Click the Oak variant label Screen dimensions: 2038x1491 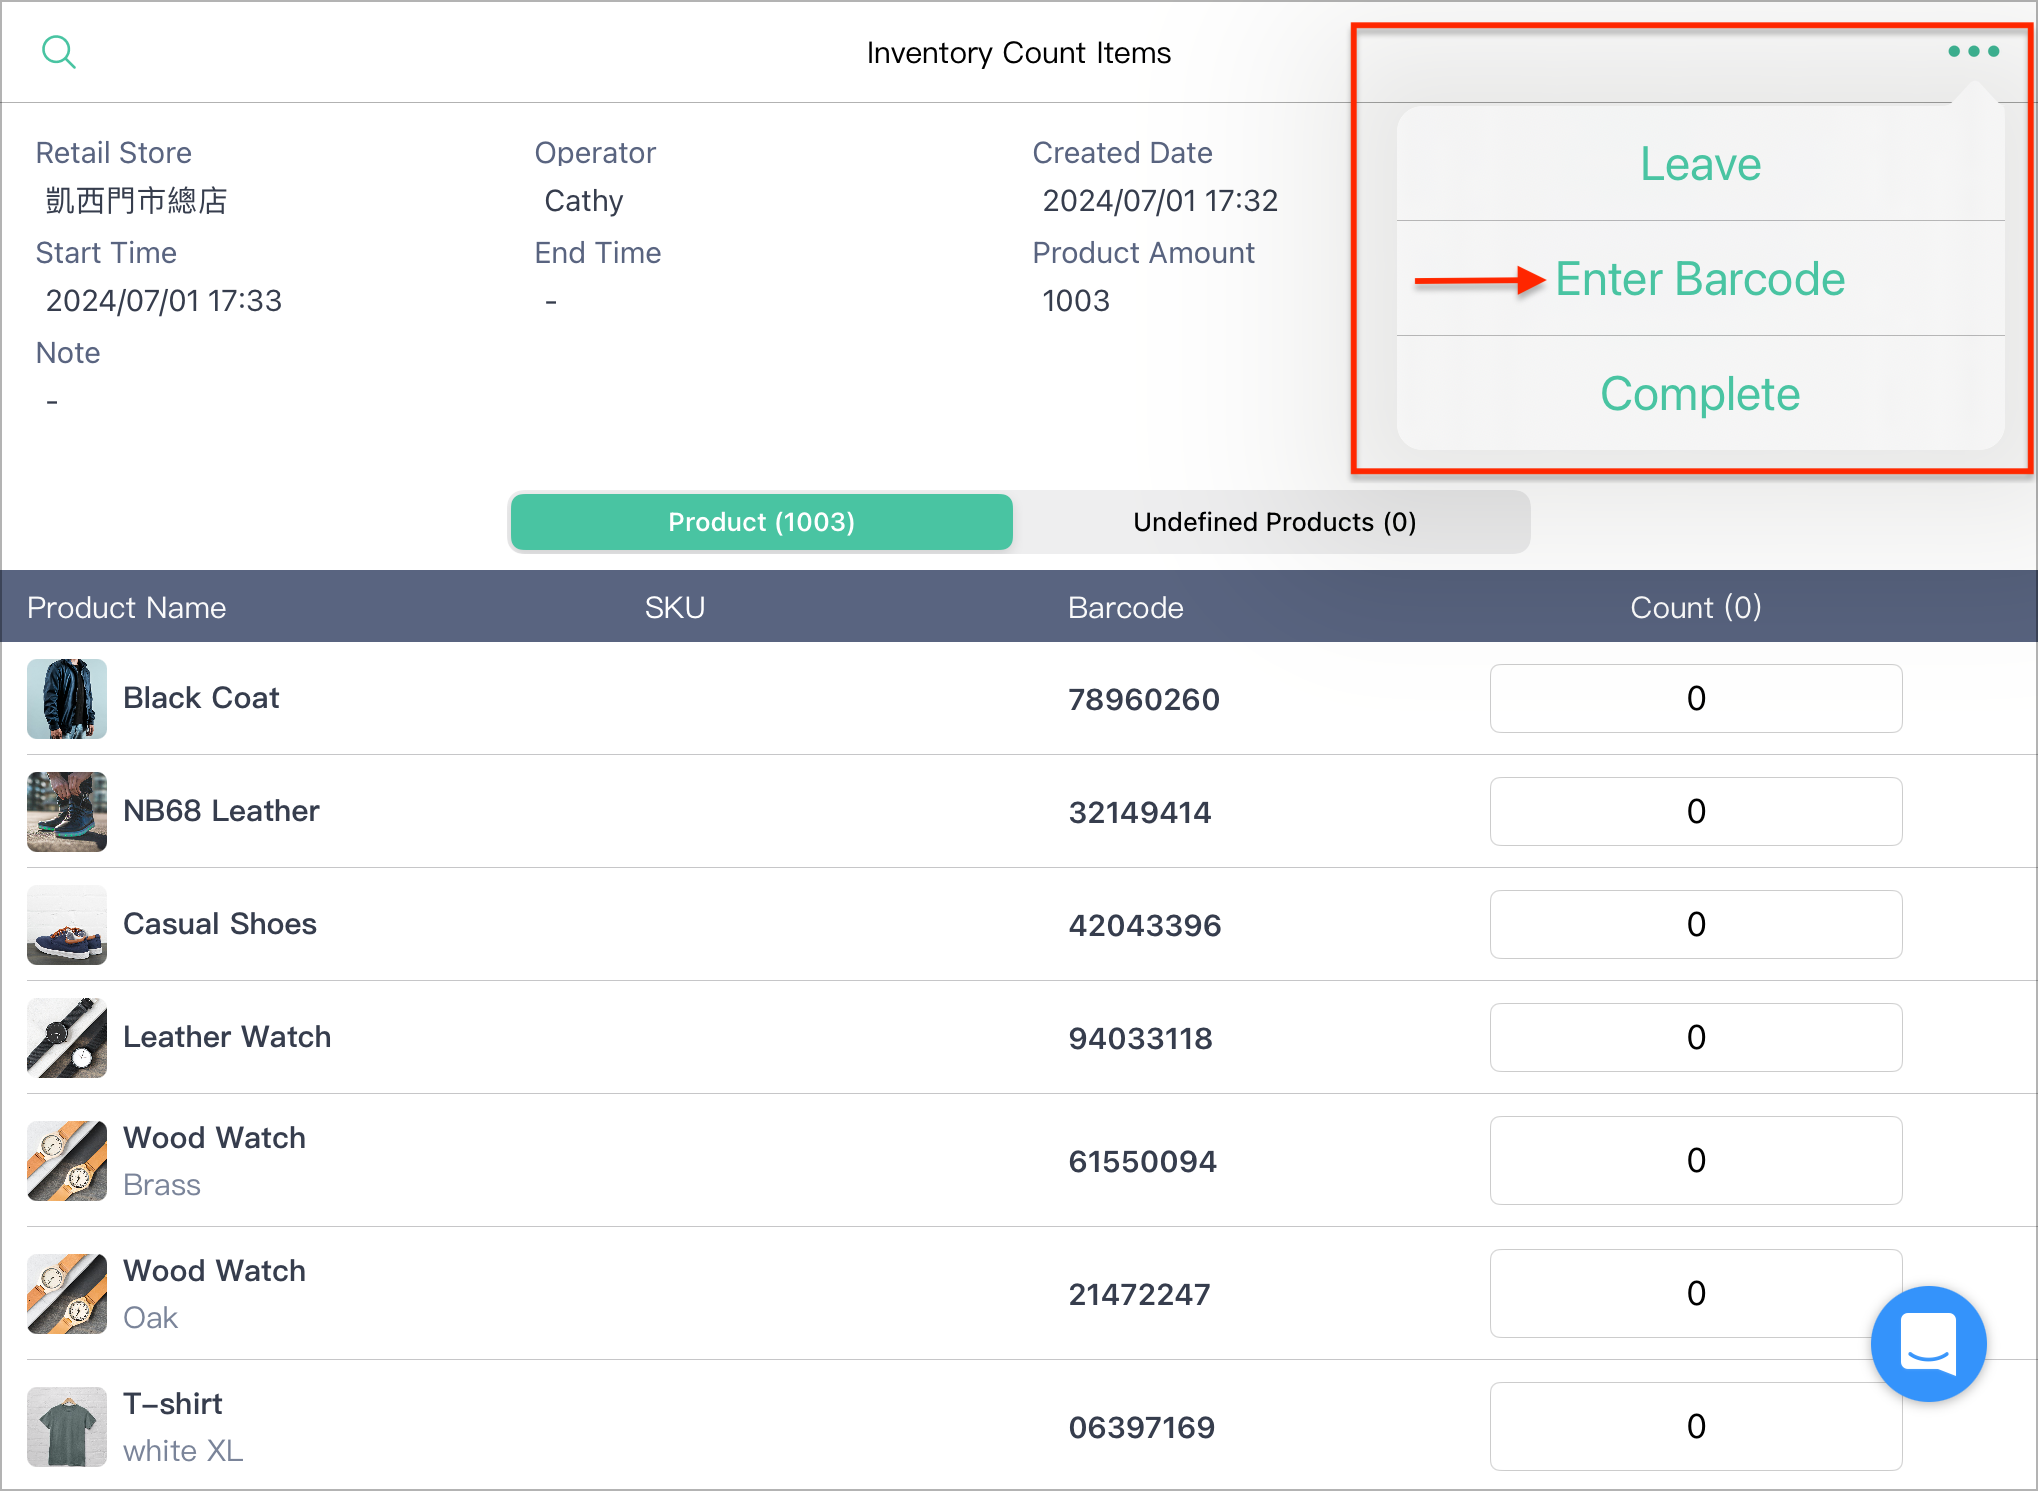tap(151, 1318)
